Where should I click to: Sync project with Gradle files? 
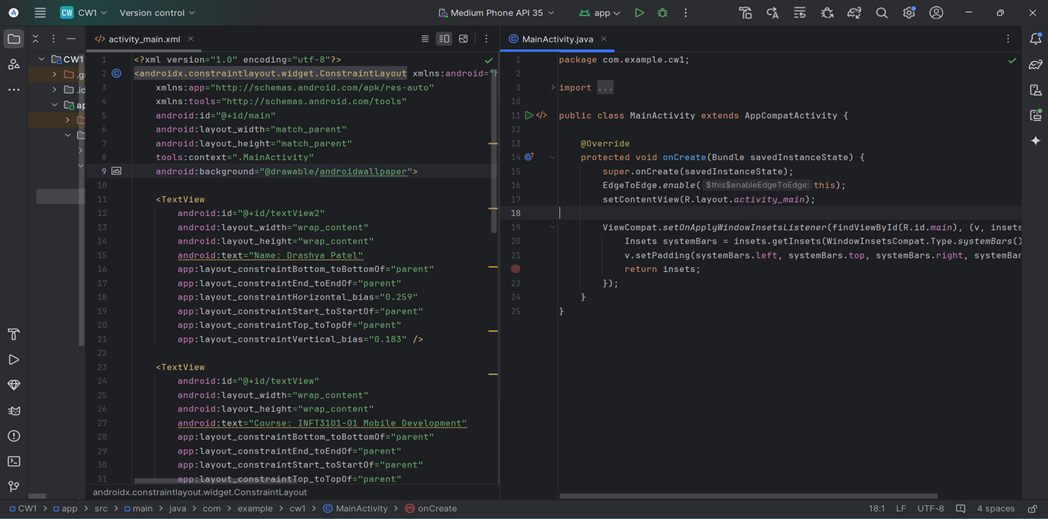click(854, 13)
